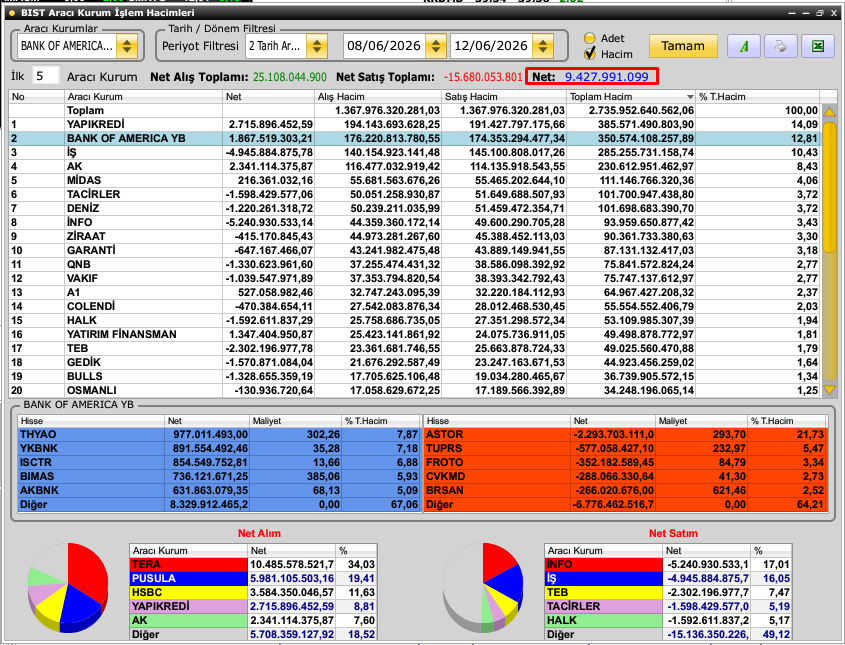Select the ZİRAAT row
The width and height of the screenshot is (845, 645).
[x=414, y=237]
